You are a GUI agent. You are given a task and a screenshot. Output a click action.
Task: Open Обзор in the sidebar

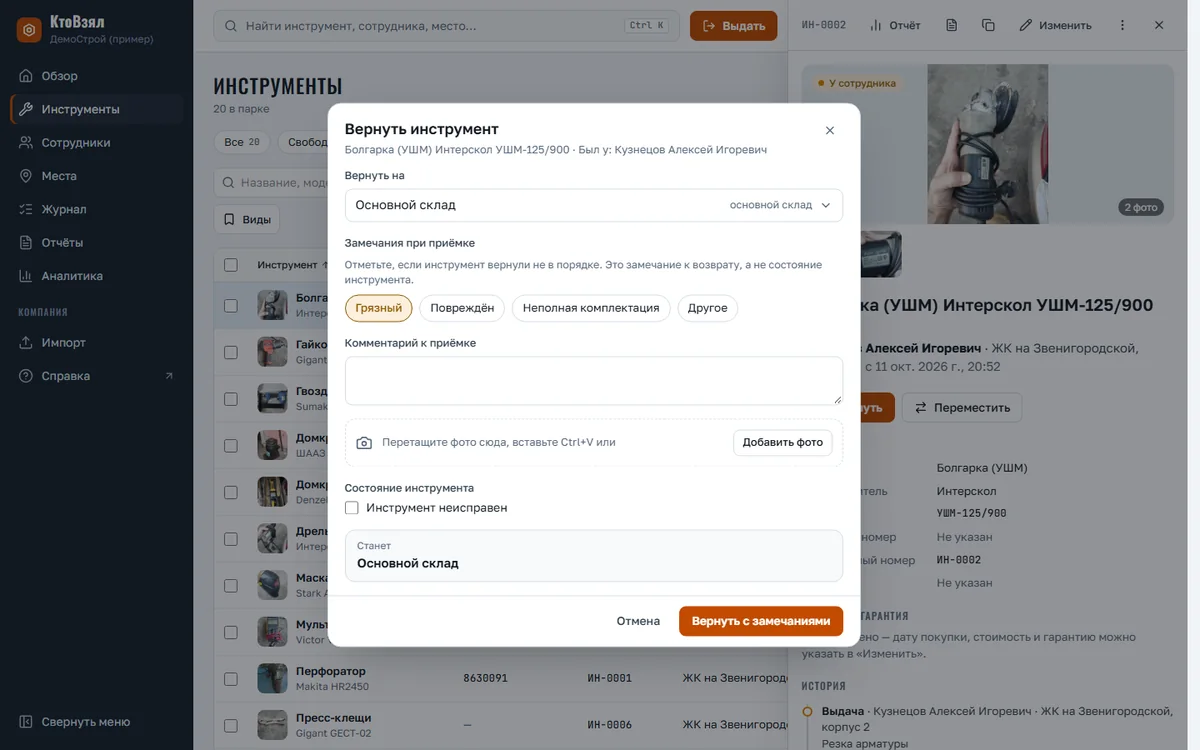pyautogui.click(x=97, y=76)
